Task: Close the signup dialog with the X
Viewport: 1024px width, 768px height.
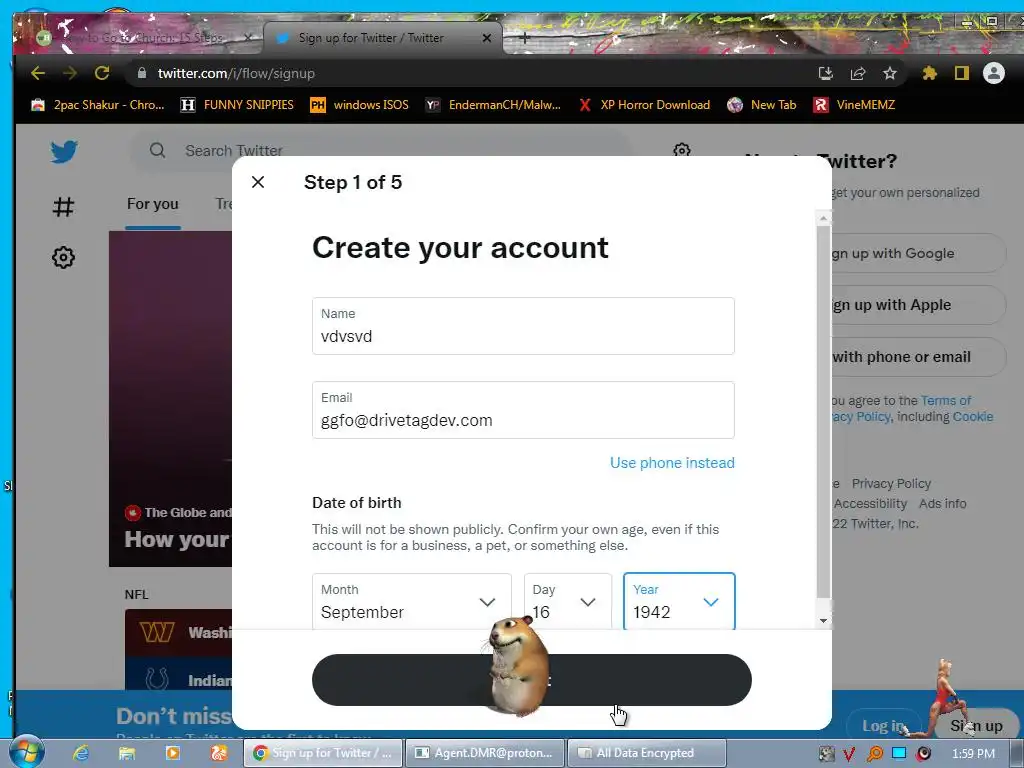Action: [258, 182]
